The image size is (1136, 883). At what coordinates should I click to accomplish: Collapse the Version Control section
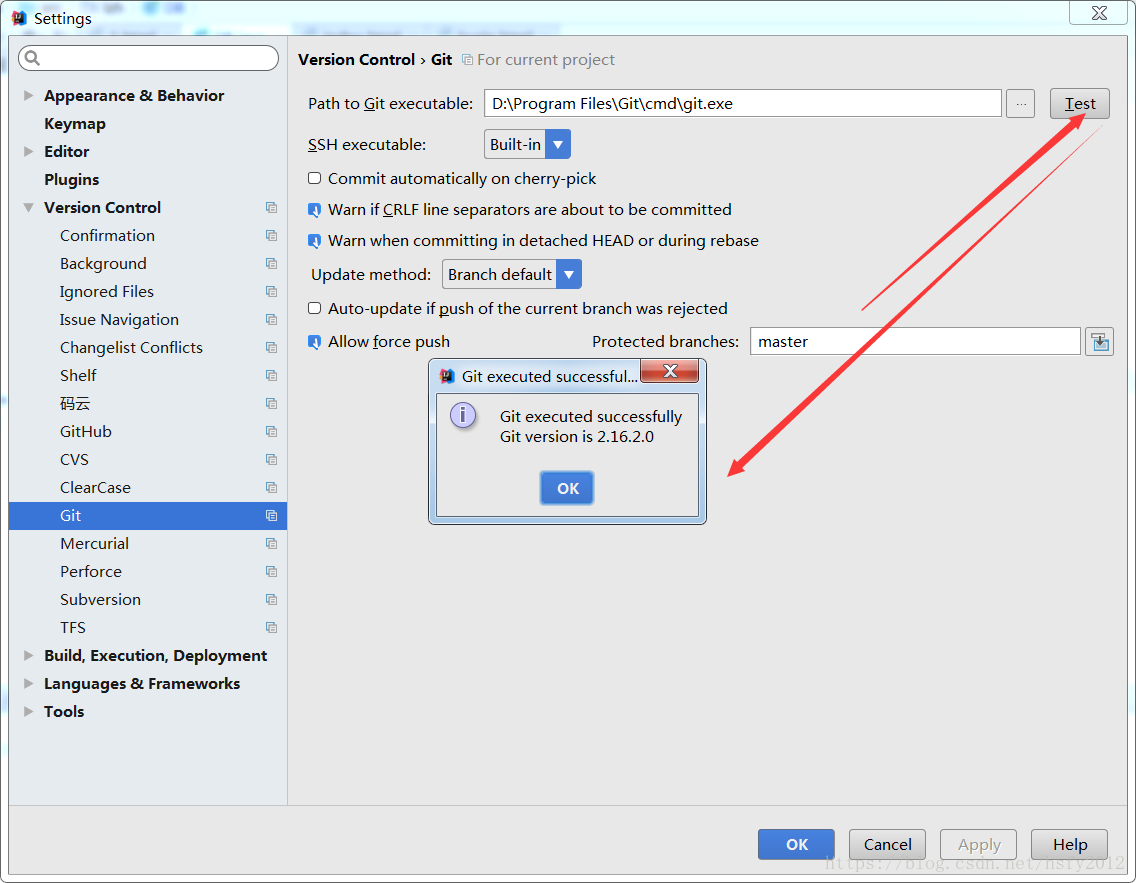click(28, 208)
